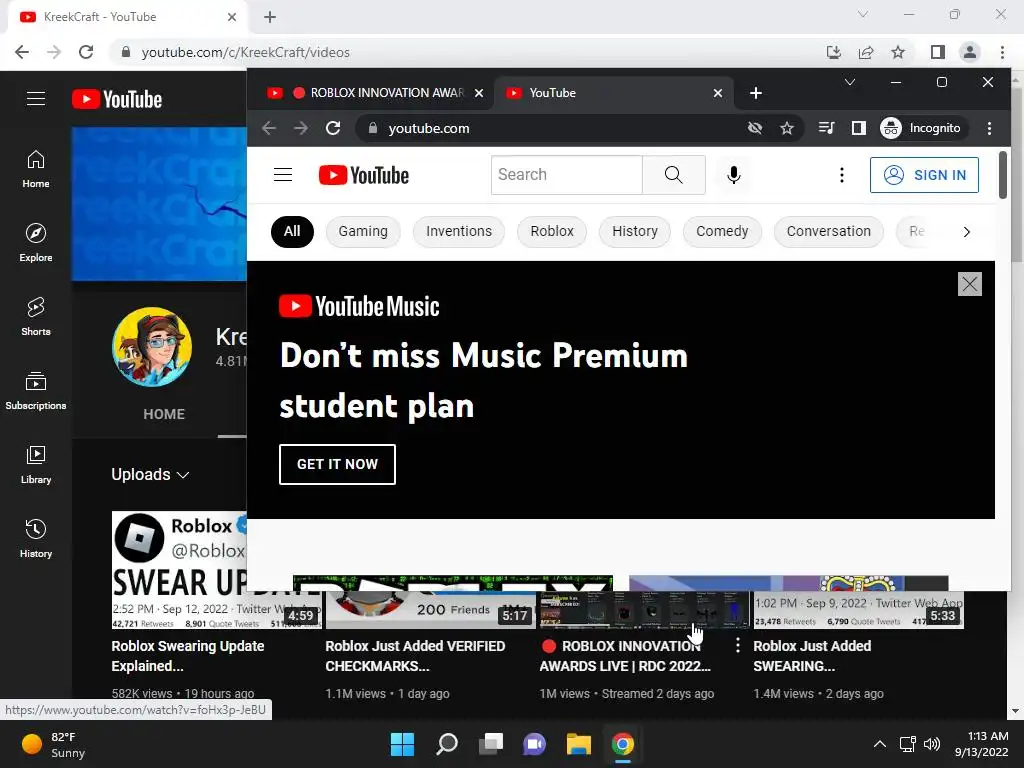This screenshot has height=768, width=1024.
Task: Open video 'Roblox Just Added VERIFIED CHECKMARKS...'
Action: pos(415,656)
